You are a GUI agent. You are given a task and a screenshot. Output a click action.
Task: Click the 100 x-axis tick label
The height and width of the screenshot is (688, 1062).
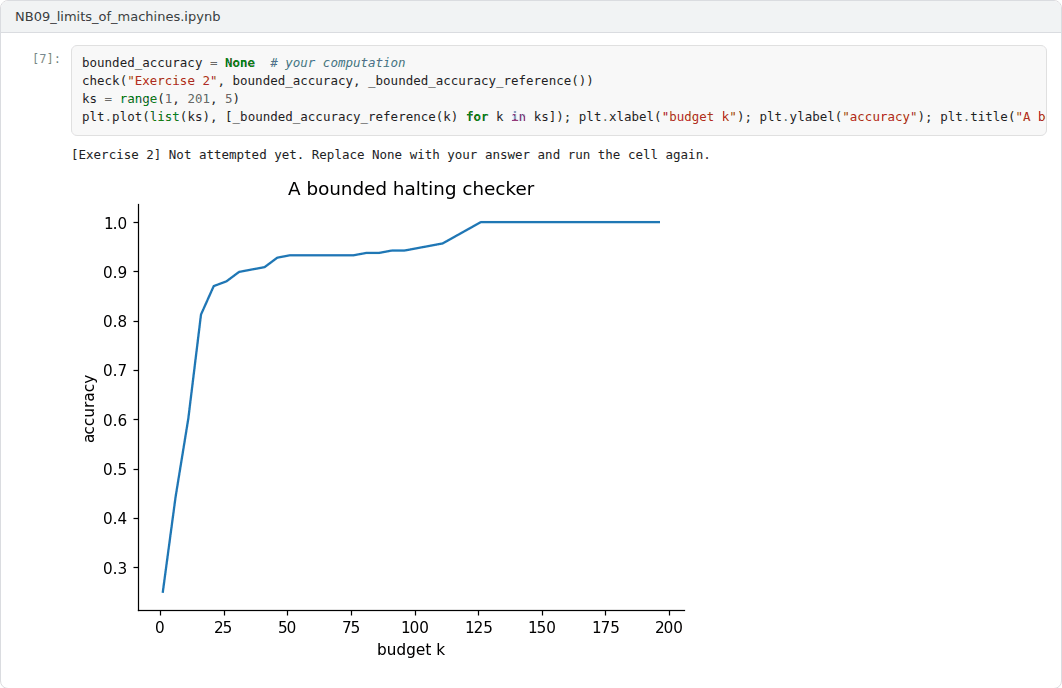[415, 628]
